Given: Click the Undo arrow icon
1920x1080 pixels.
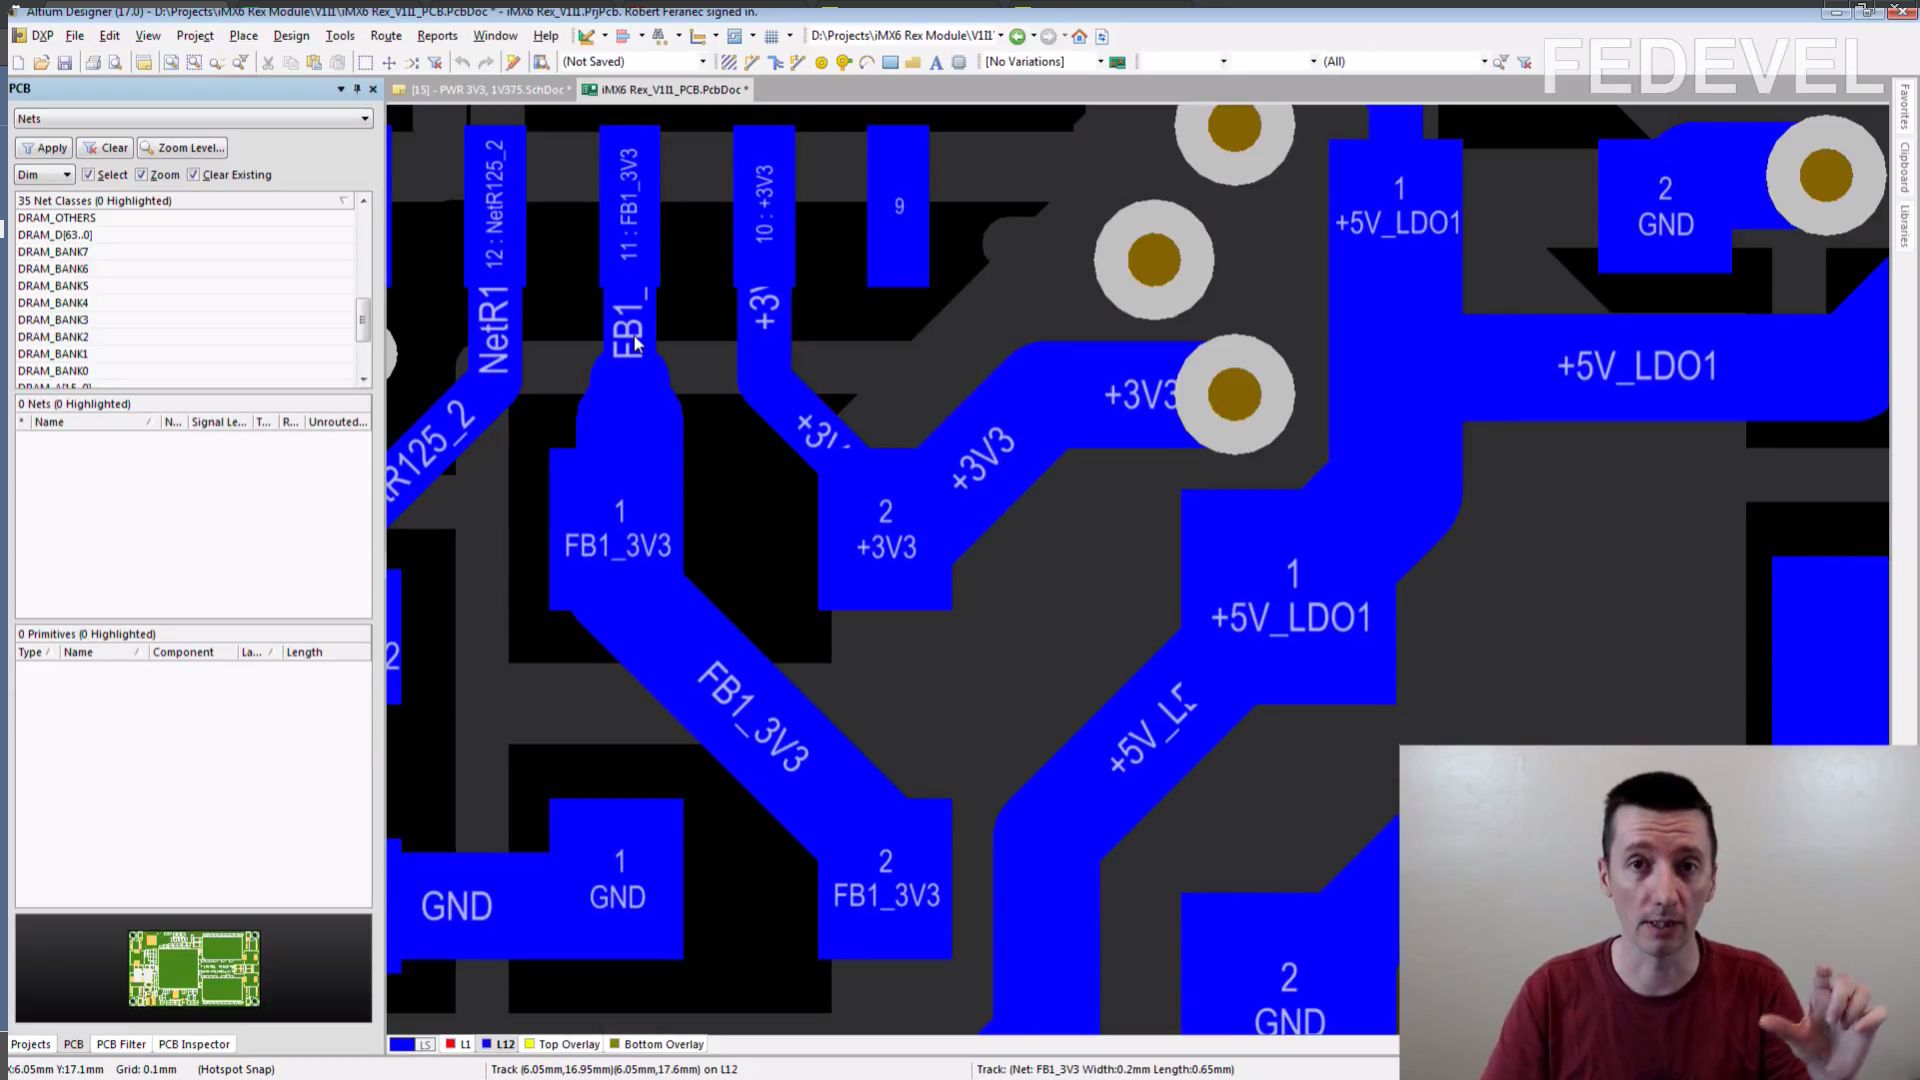Looking at the screenshot, I should pyautogui.click(x=462, y=63).
